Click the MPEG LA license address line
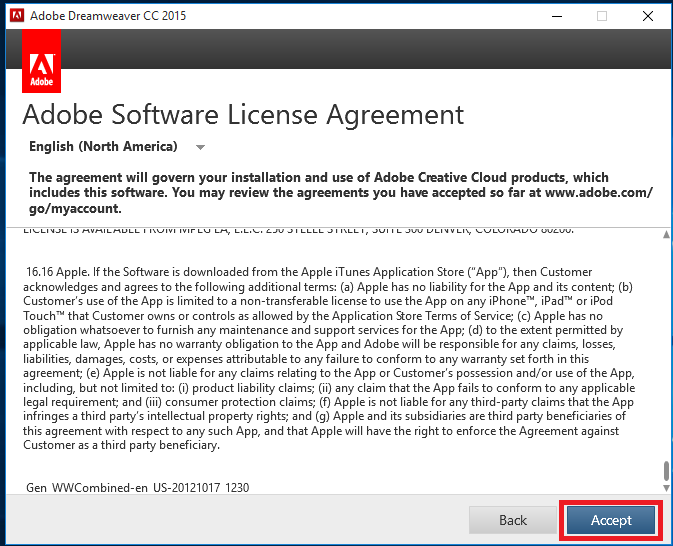This screenshot has height=546, width=673. [301, 230]
